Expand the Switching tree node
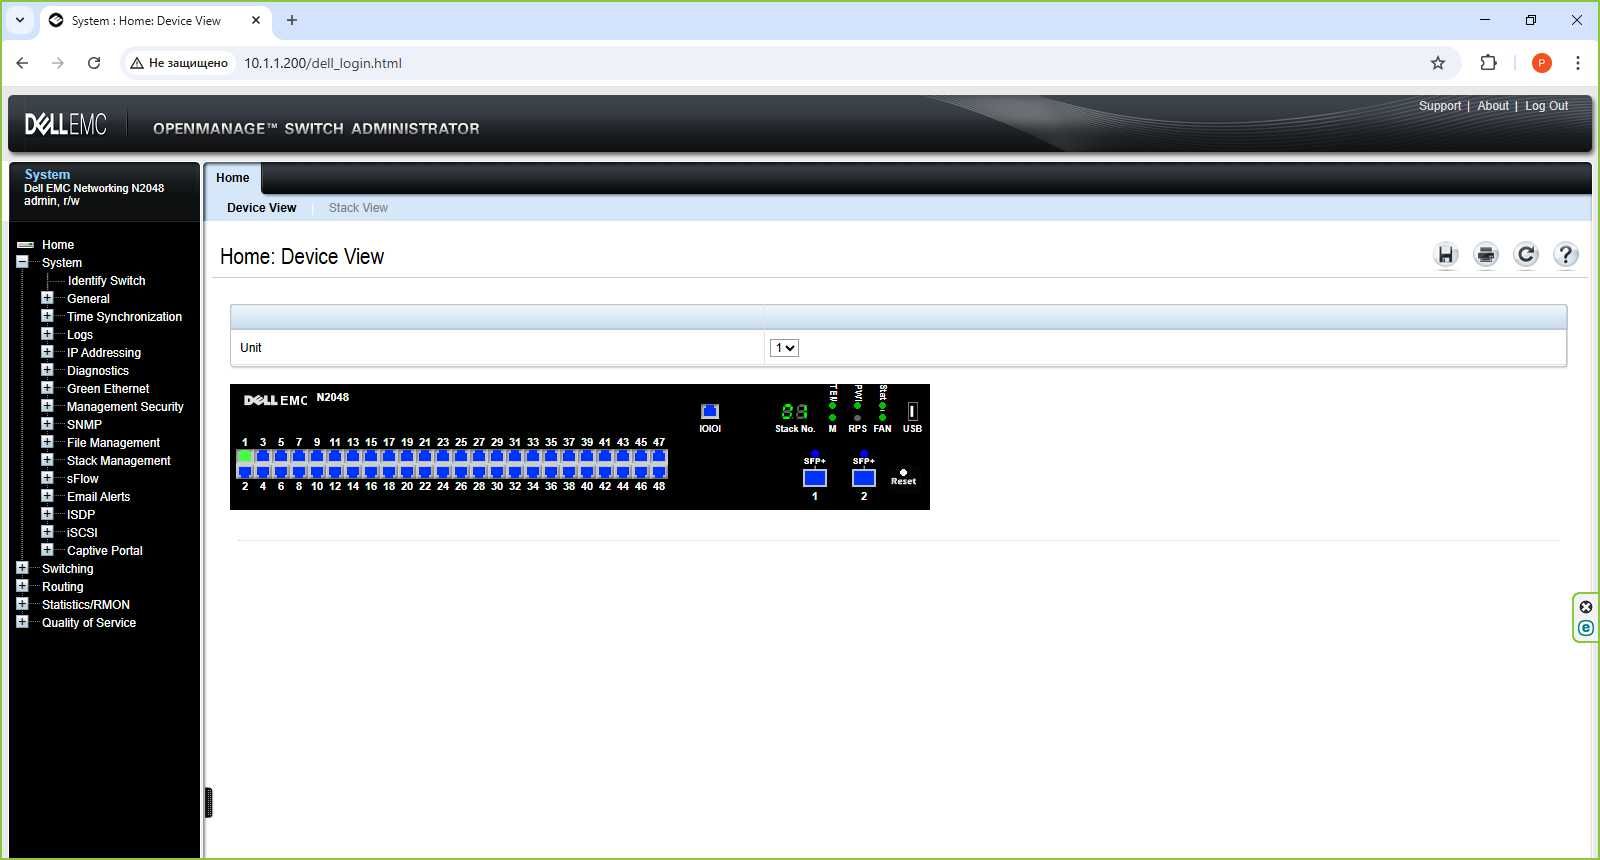Screen dimensions: 1600x860 point(22,568)
